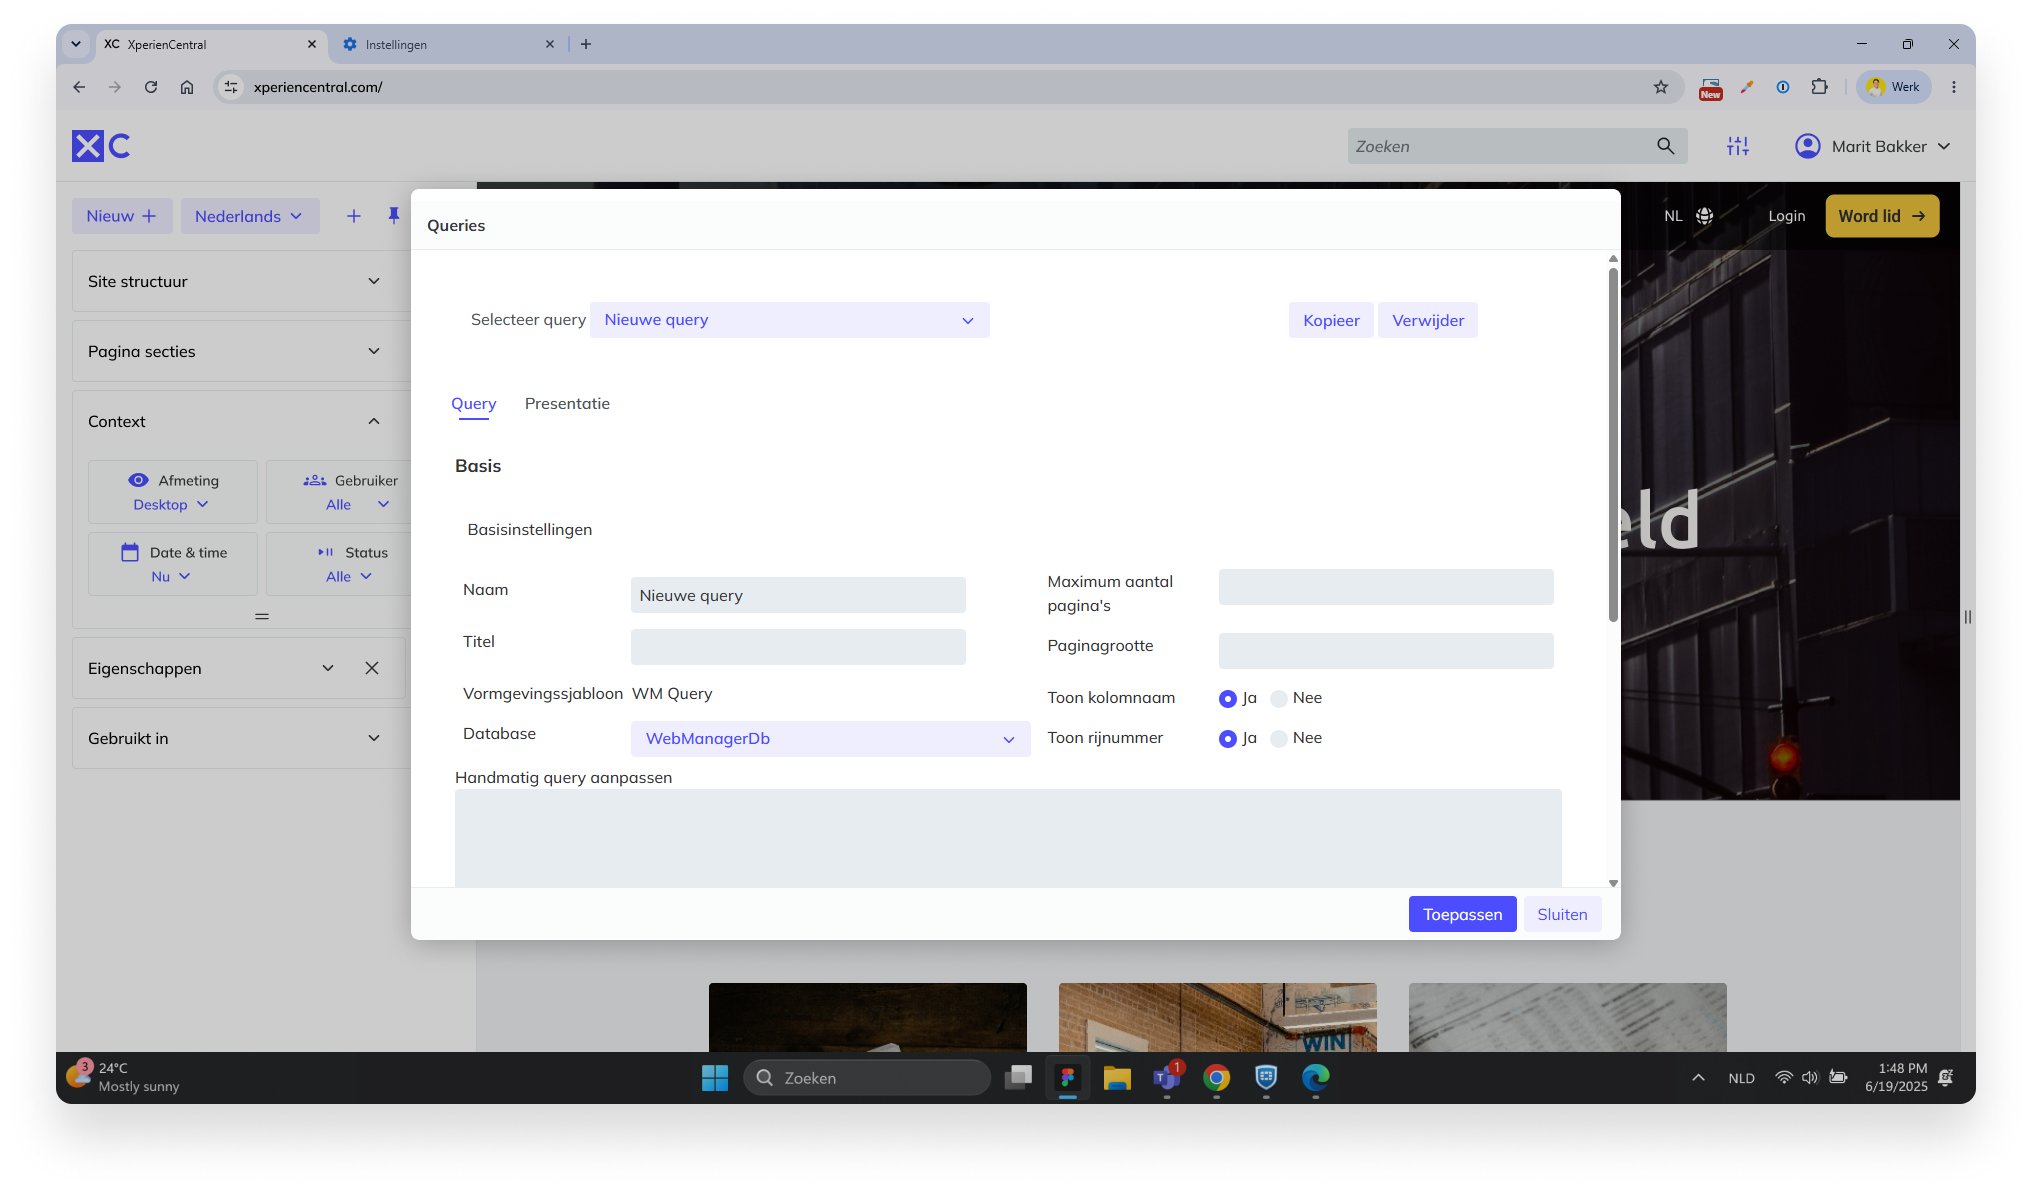This screenshot has height=1192, width=2032.
Task: Click the drag handle below Context panel
Action: 262,616
